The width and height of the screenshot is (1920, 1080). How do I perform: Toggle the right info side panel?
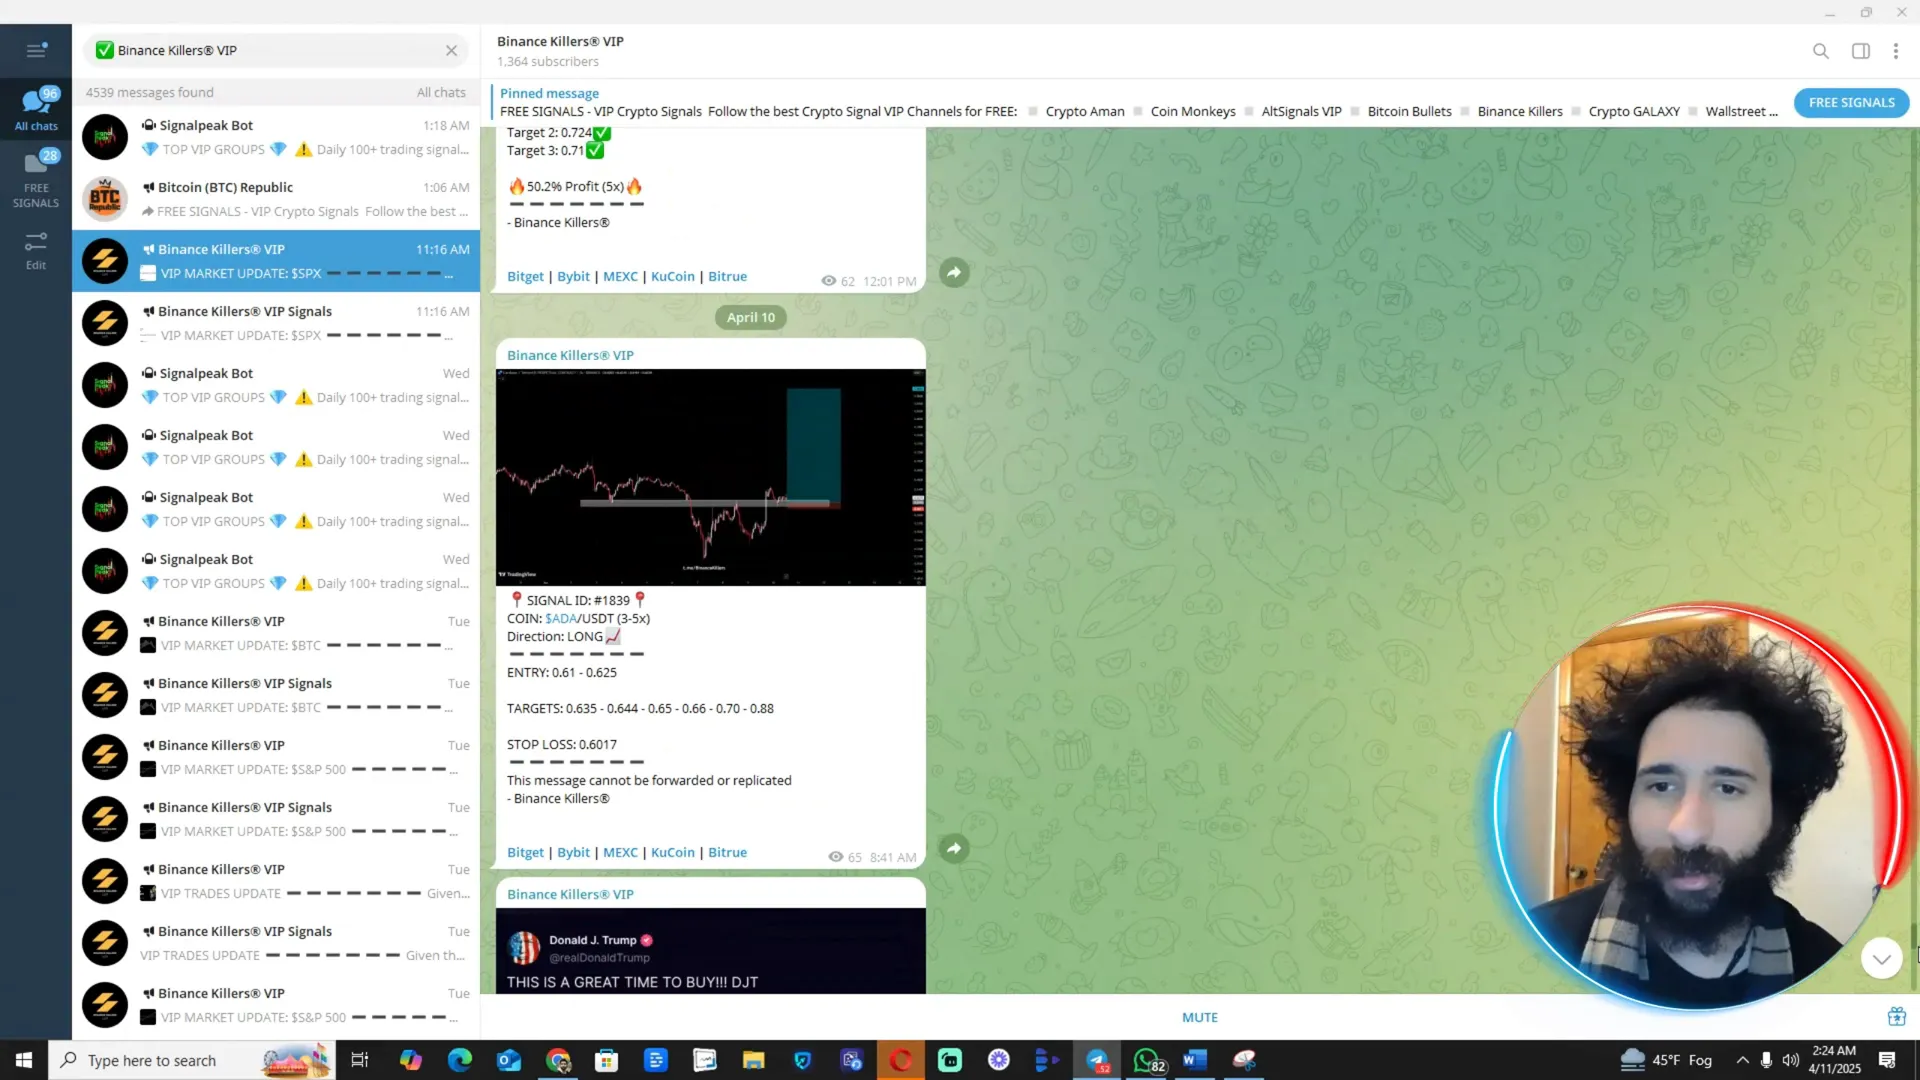pyautogui.click(x=1861, y=51)
